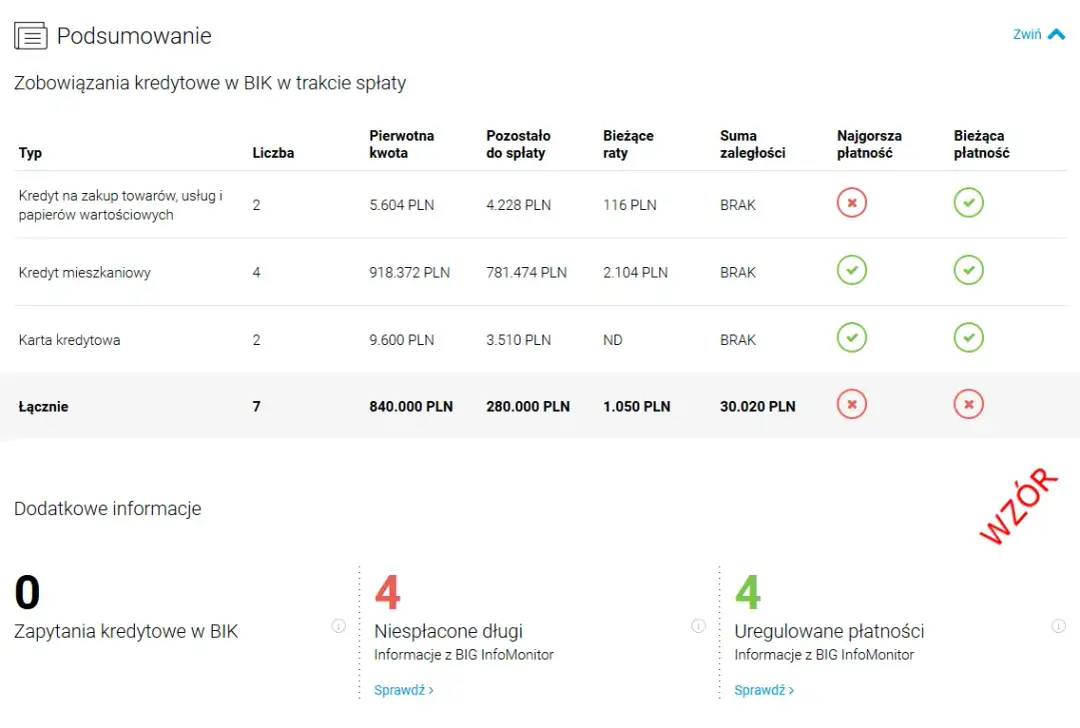
Task: Open Sprawdź link under Uregulowane płatności
Action: 763,690
